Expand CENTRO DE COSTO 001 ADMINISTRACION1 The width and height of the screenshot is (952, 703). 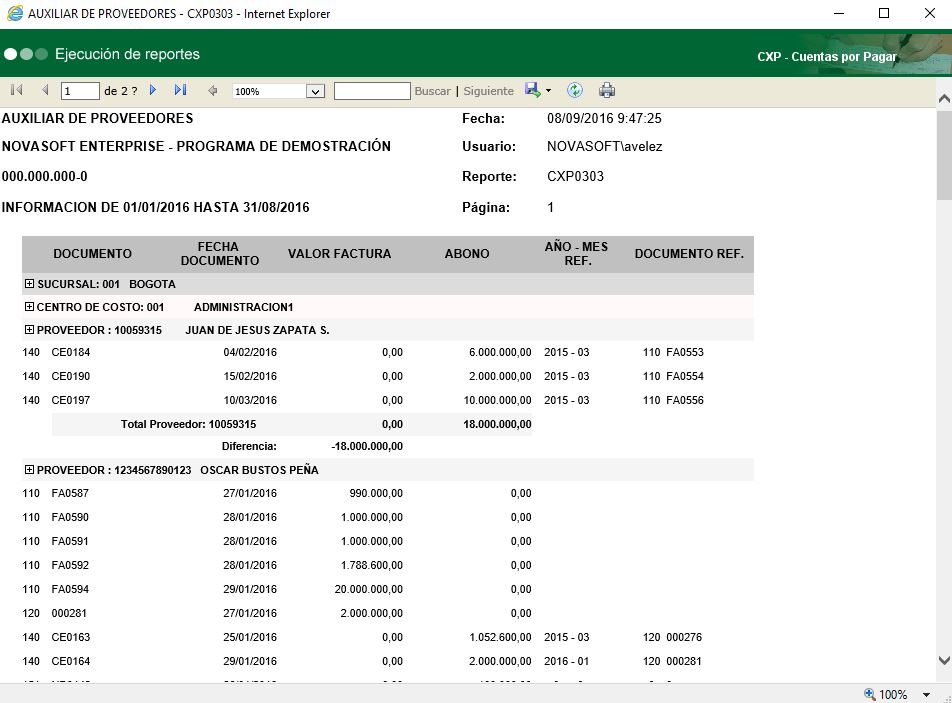point(27,307)
